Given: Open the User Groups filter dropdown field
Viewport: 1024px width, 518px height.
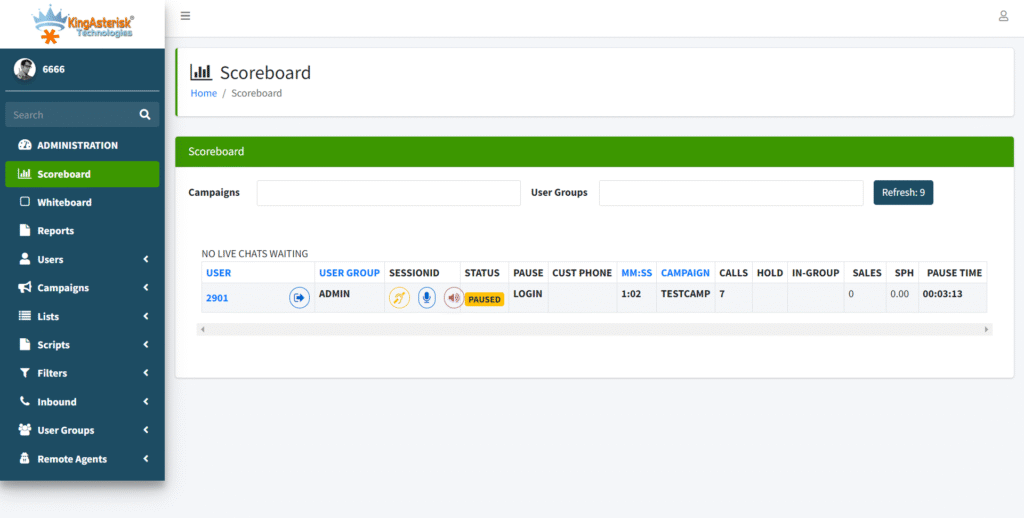Looking at the screenshot, I should coord(730,193).
